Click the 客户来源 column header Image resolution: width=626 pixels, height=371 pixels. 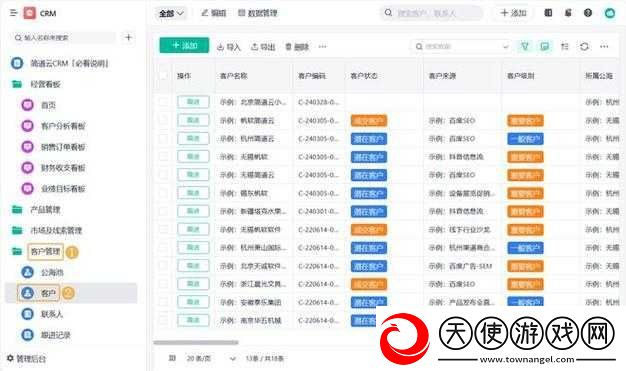coord(442,75)
